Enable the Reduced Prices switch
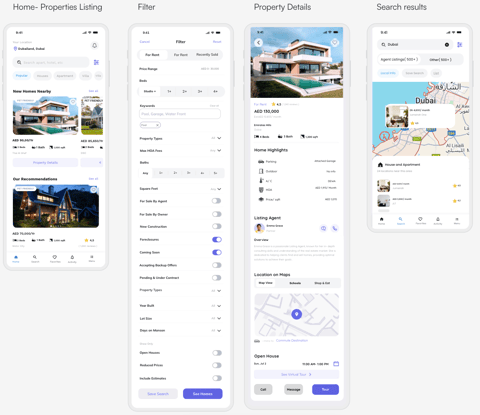Image resolution: width=480 pixels, height=415 pixels. coord(217,365)
